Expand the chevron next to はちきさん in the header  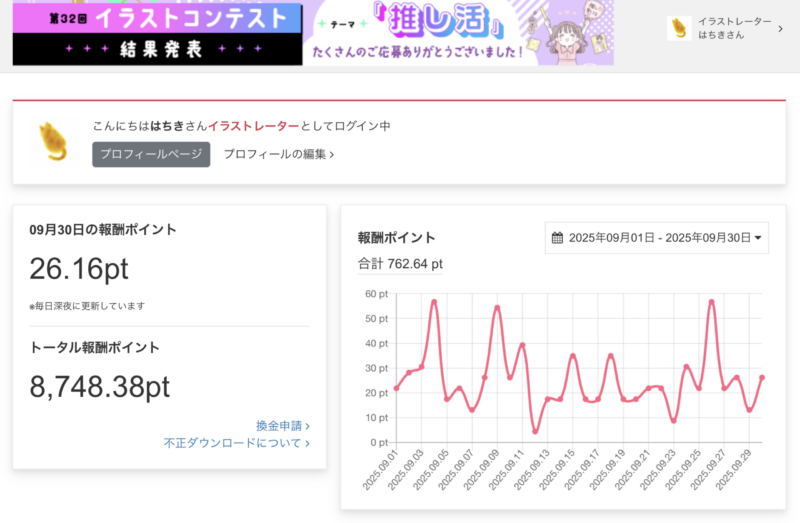click(780, 29)
